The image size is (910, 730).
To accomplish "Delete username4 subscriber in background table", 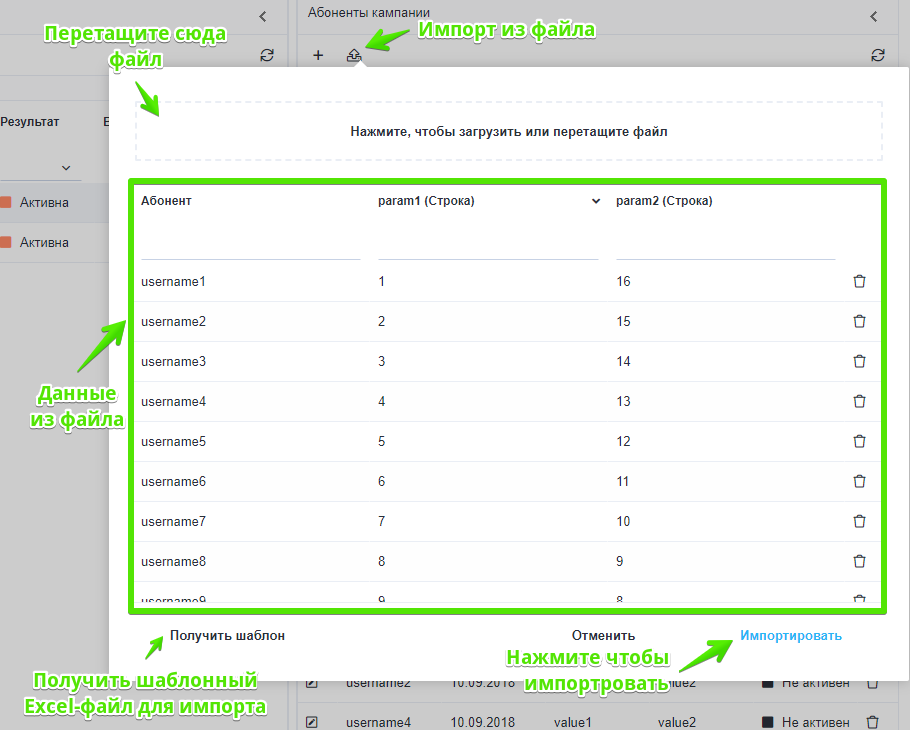I will click(873, 722).
